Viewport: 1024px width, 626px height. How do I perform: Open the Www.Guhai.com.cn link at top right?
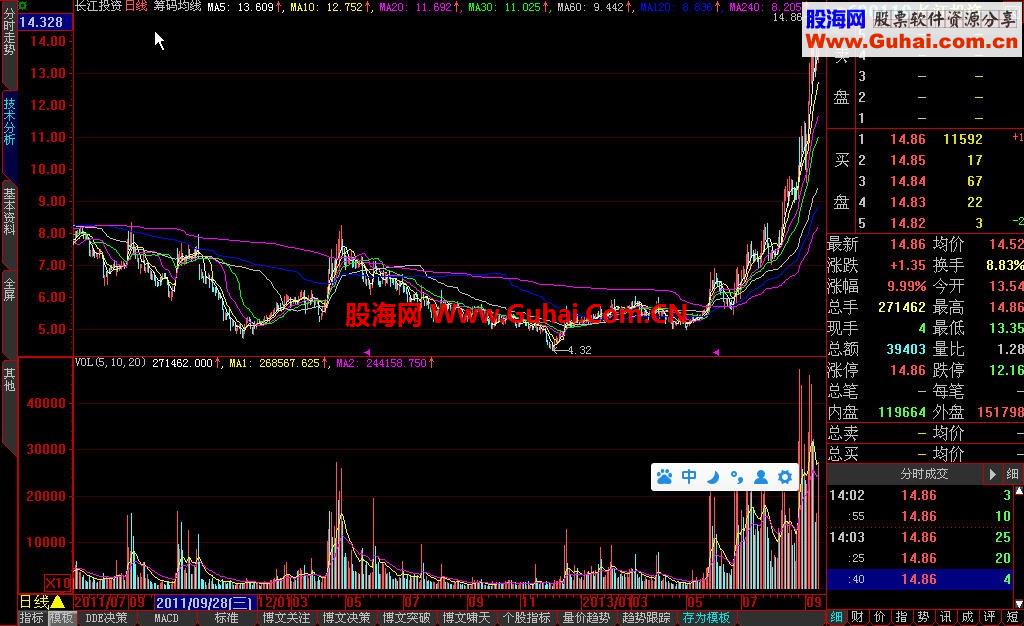(912, 41)
